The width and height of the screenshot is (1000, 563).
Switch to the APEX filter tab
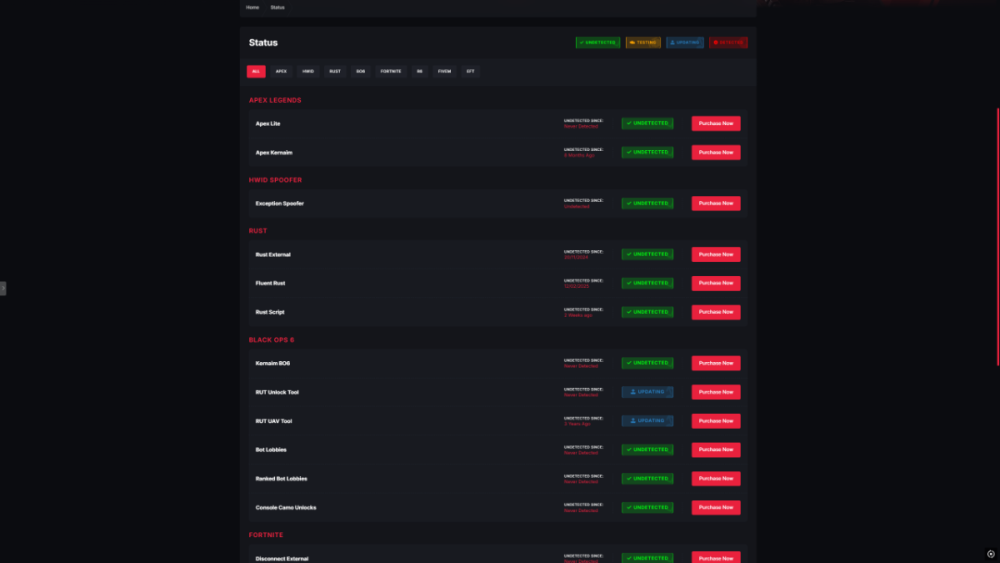(x=282, y=72)
